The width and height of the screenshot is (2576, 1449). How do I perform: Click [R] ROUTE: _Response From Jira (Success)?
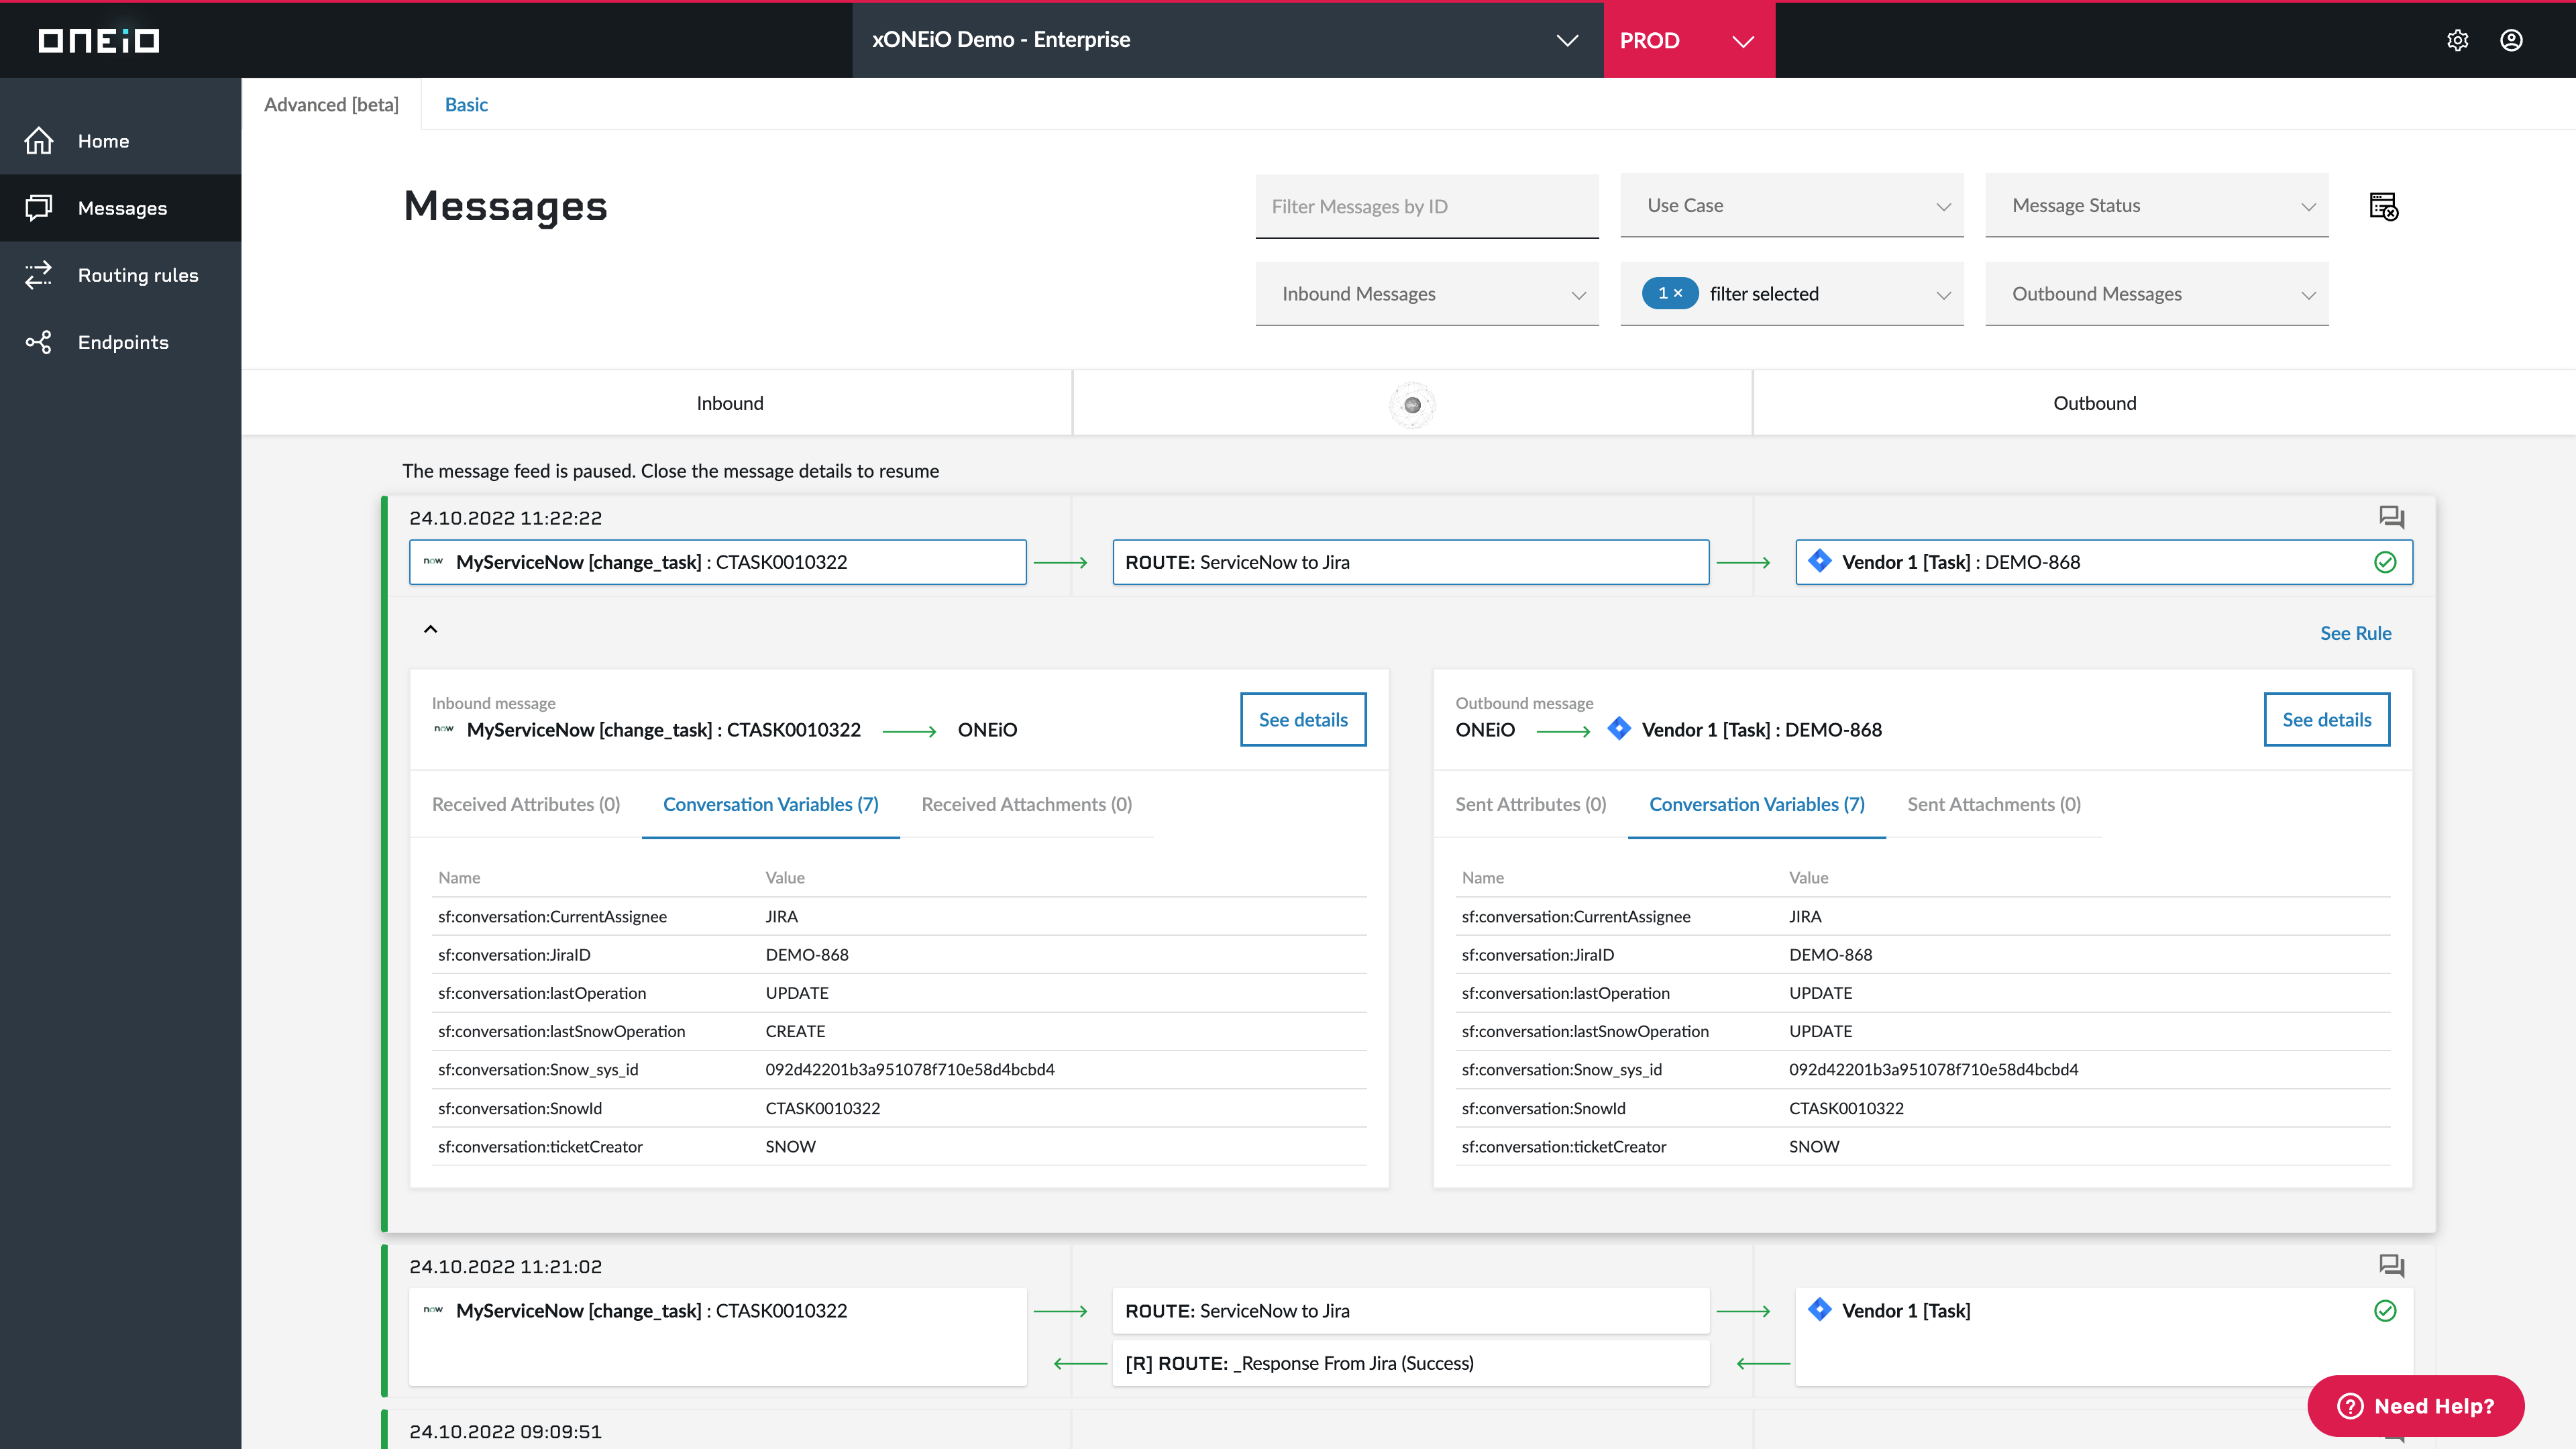click(x=1410, y=1363)
